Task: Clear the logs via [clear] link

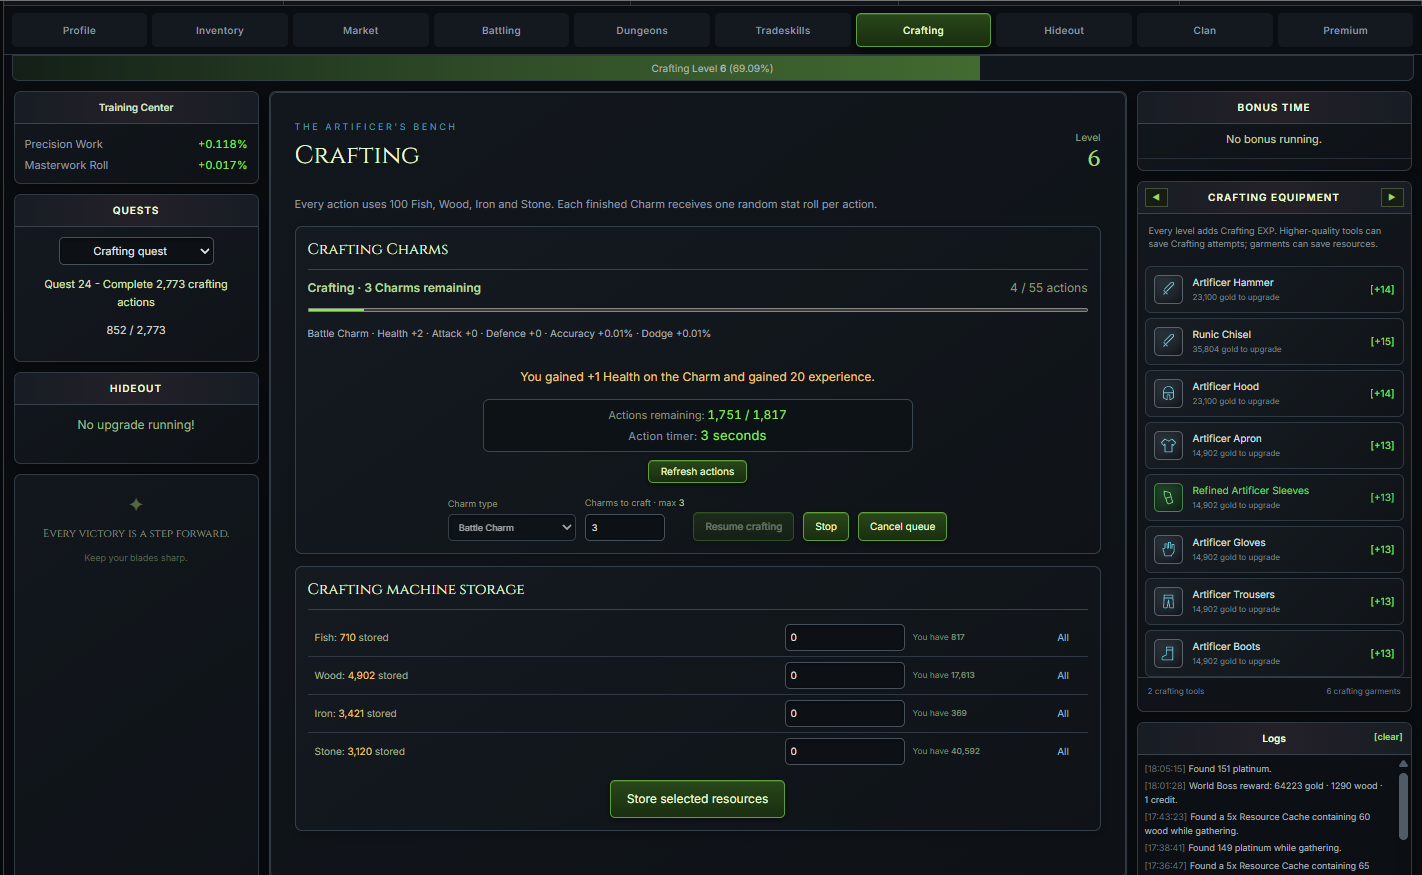Action: point(1388,737)
